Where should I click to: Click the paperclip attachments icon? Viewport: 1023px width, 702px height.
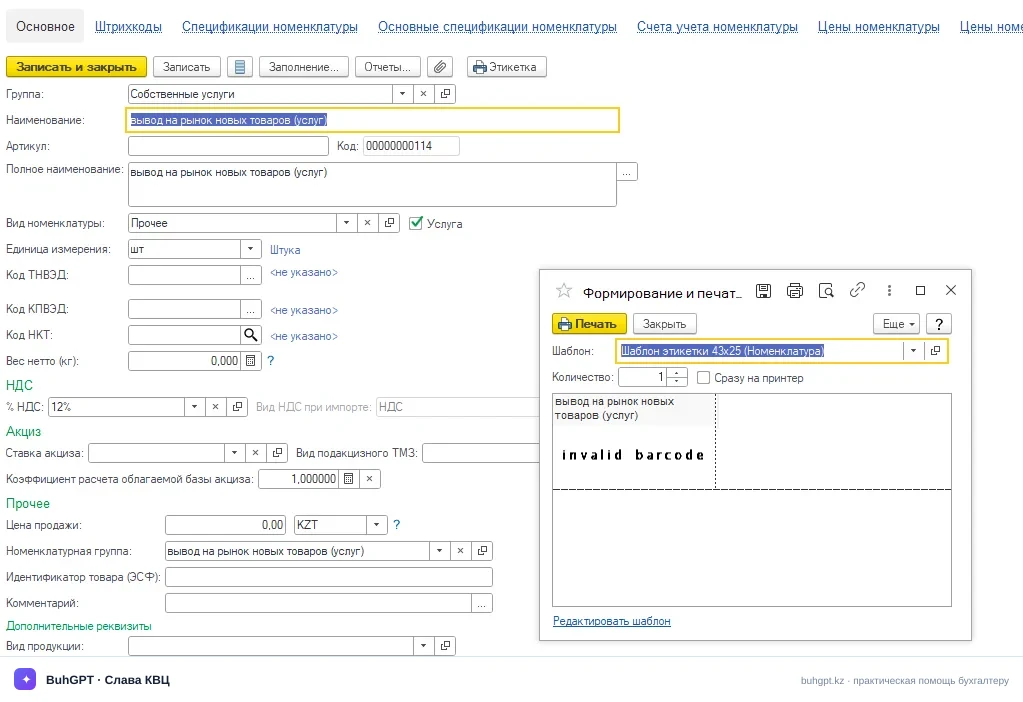[440, 67]
